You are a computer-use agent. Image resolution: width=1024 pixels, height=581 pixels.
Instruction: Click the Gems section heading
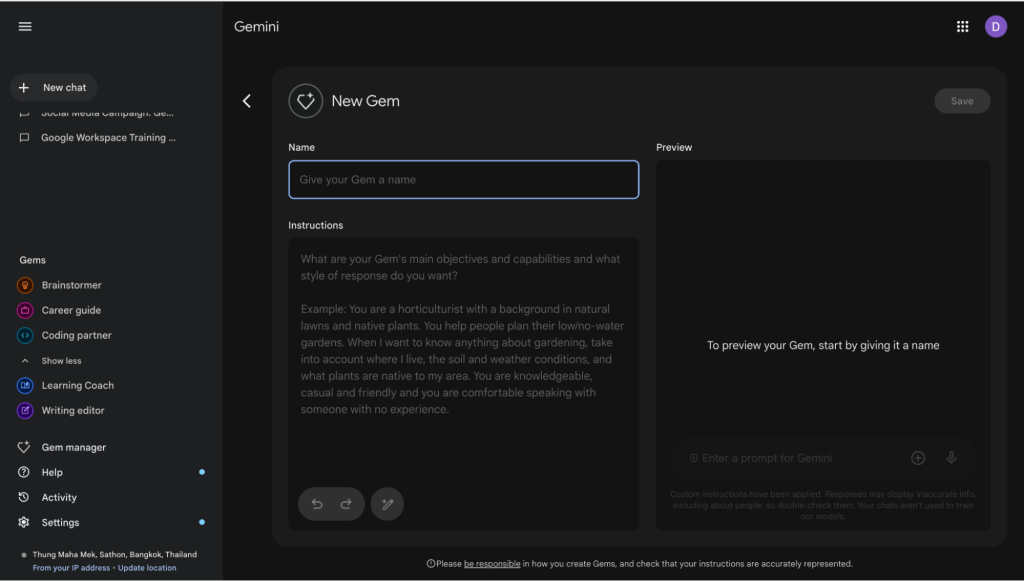(33, 260)
